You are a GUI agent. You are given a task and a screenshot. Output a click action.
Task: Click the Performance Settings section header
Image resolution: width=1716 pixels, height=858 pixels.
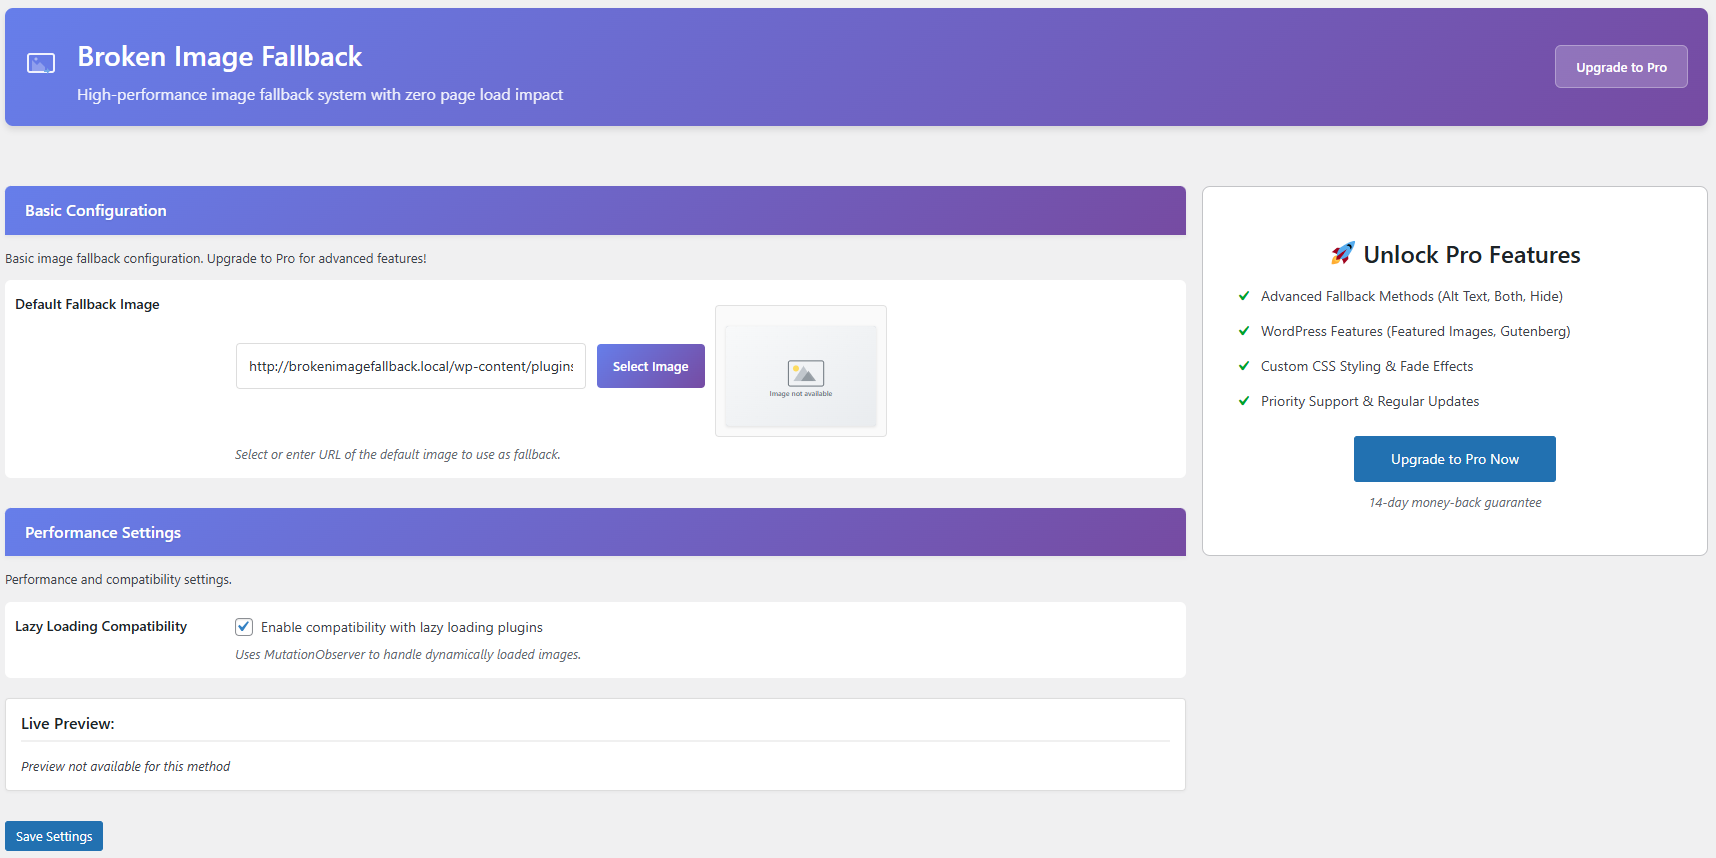(595, 532)
